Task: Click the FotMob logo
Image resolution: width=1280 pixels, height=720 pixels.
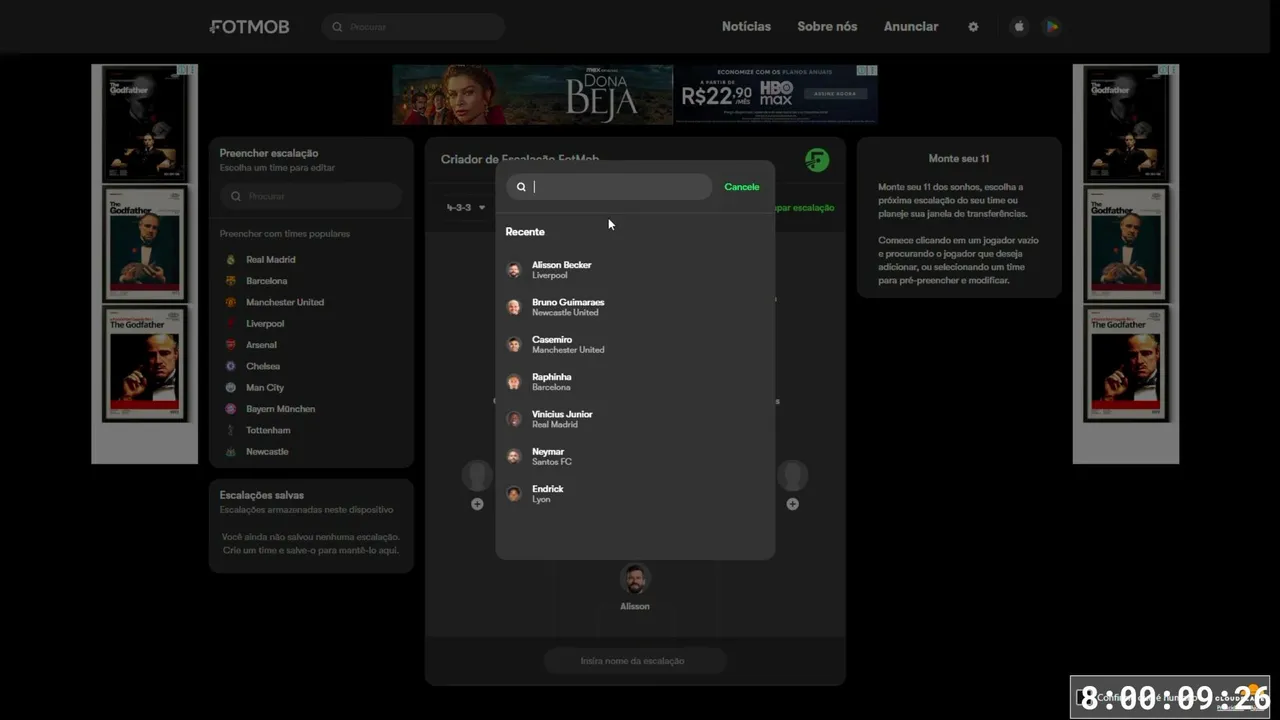Action: click(x=249, y=27)
